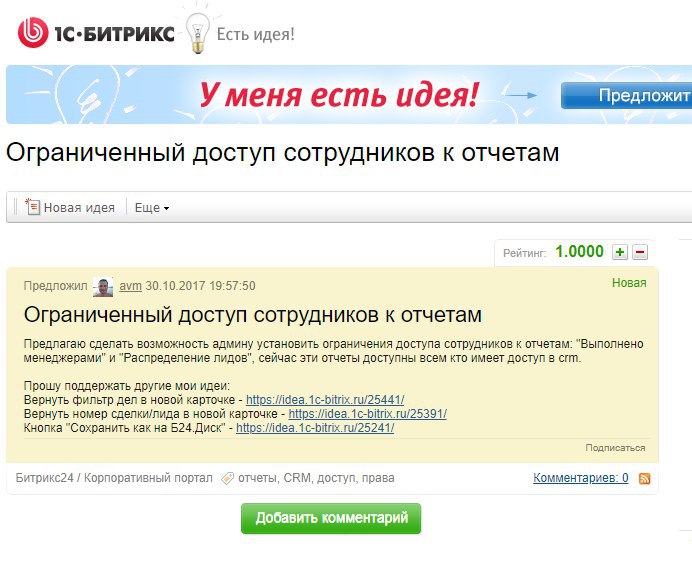Image resolution: width=692 pixels, height=580 pixels.
Task: Select the tag 'права'
Action: pos(378,478)
